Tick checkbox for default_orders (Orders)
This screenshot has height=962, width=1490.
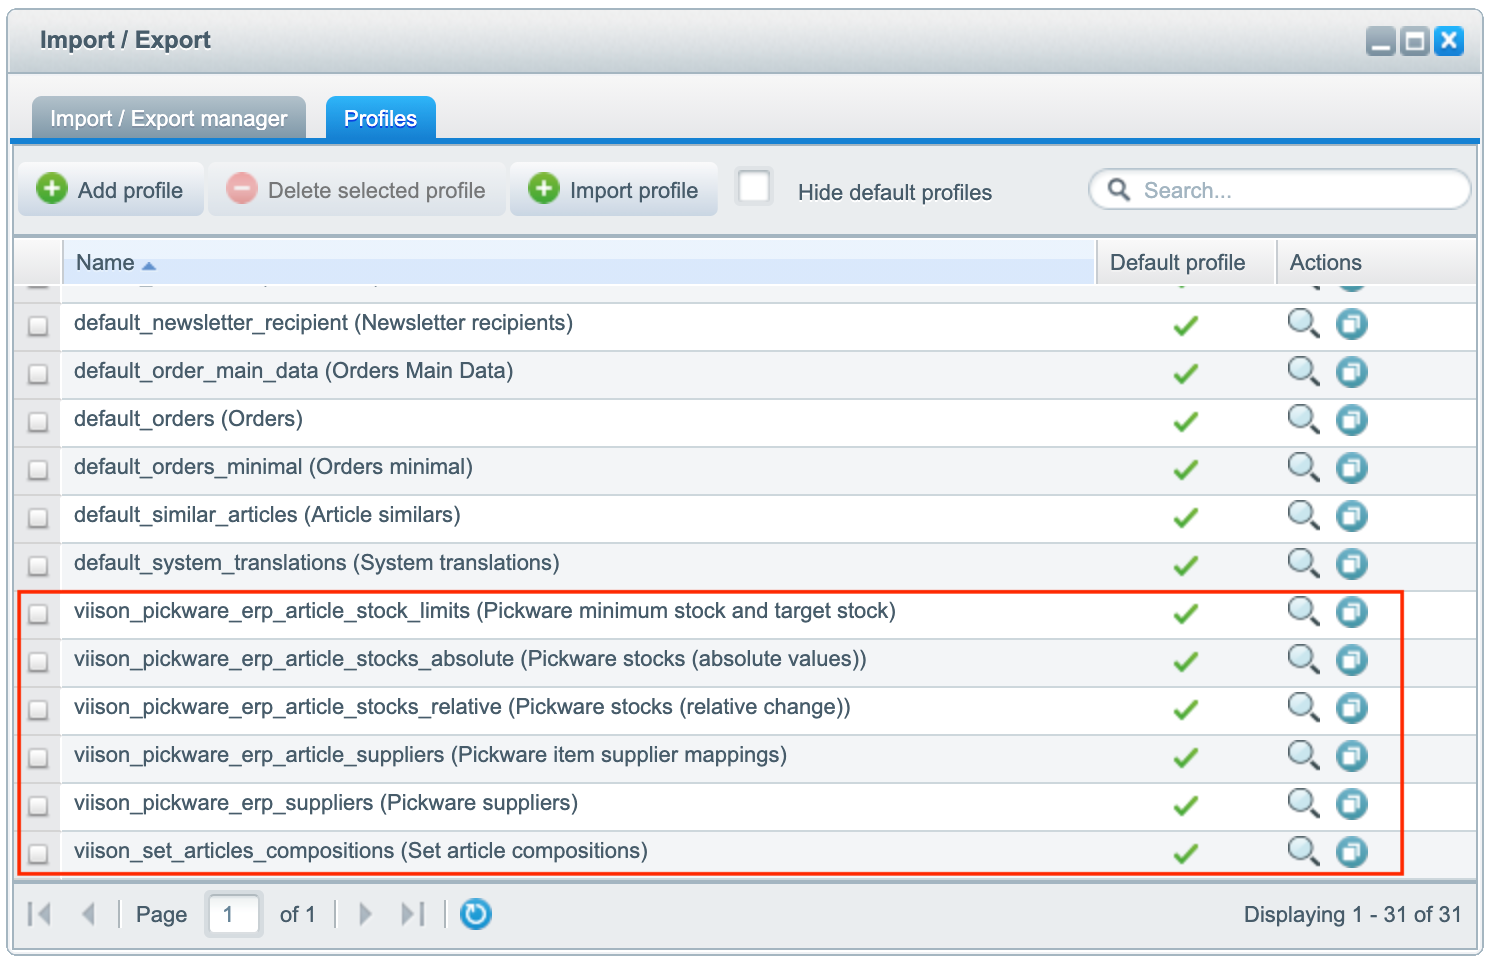pos(38,422)
